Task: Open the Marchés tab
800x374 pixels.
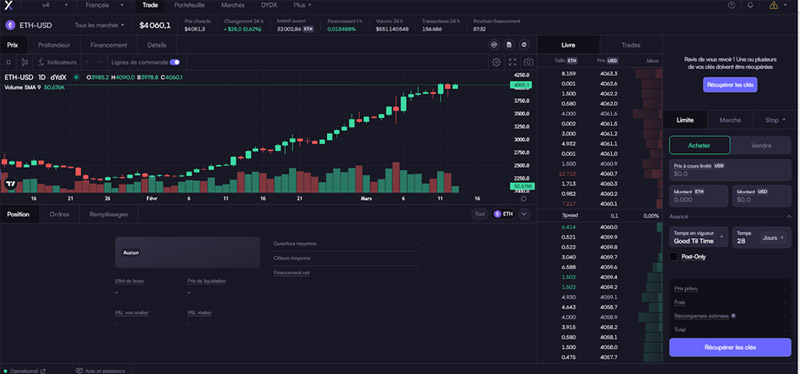Action: [x=233, y=5]
